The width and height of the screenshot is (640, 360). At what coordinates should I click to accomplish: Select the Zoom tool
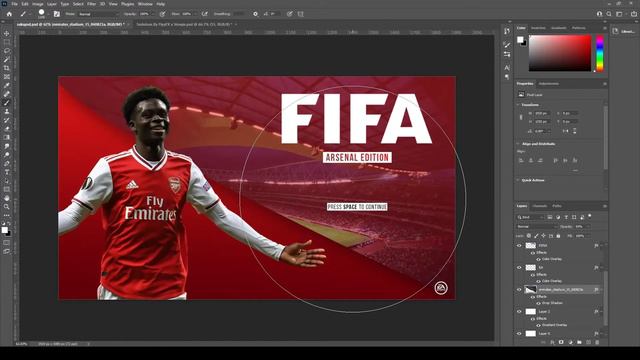(7, 207)
